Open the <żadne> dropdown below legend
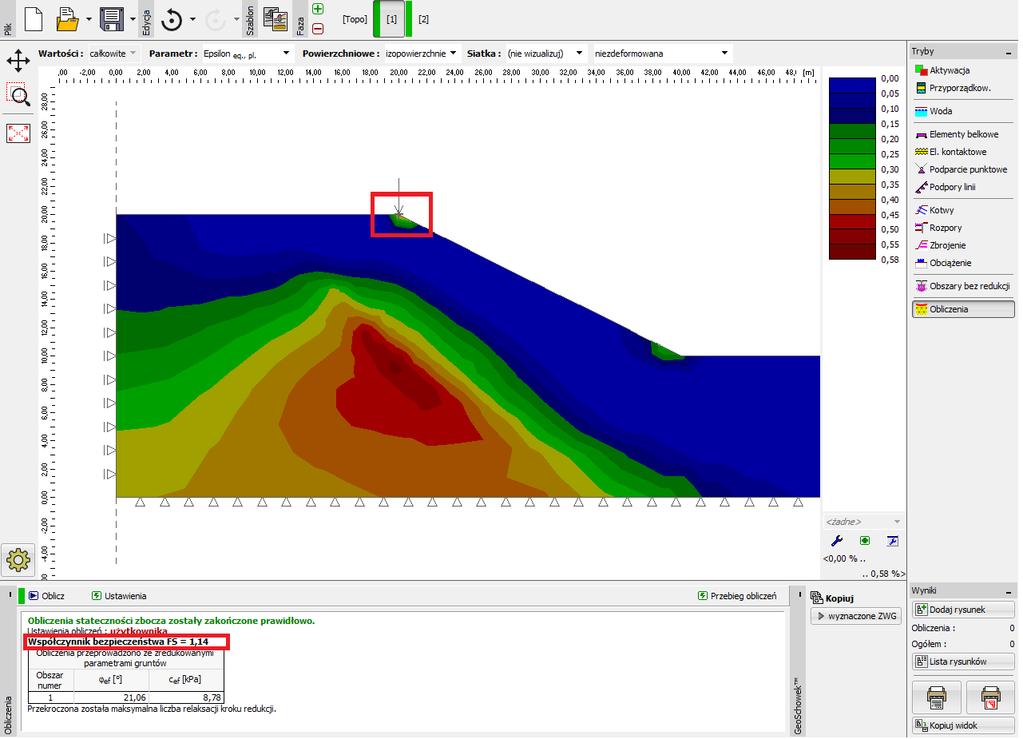The image size is (1023, 739). (x=863, y=521)
